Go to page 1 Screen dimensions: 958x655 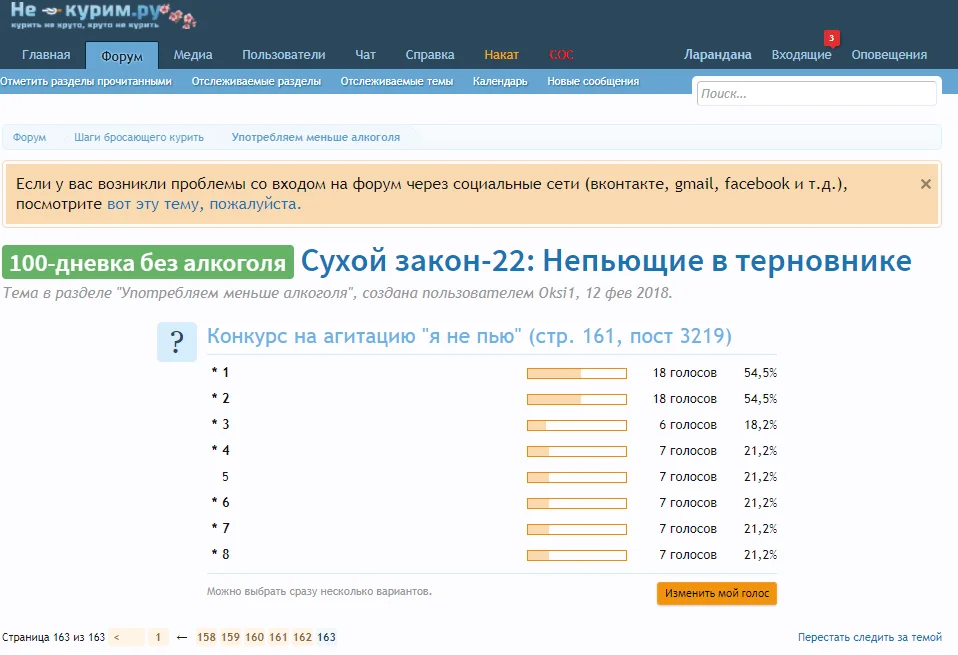pos(158,637)
